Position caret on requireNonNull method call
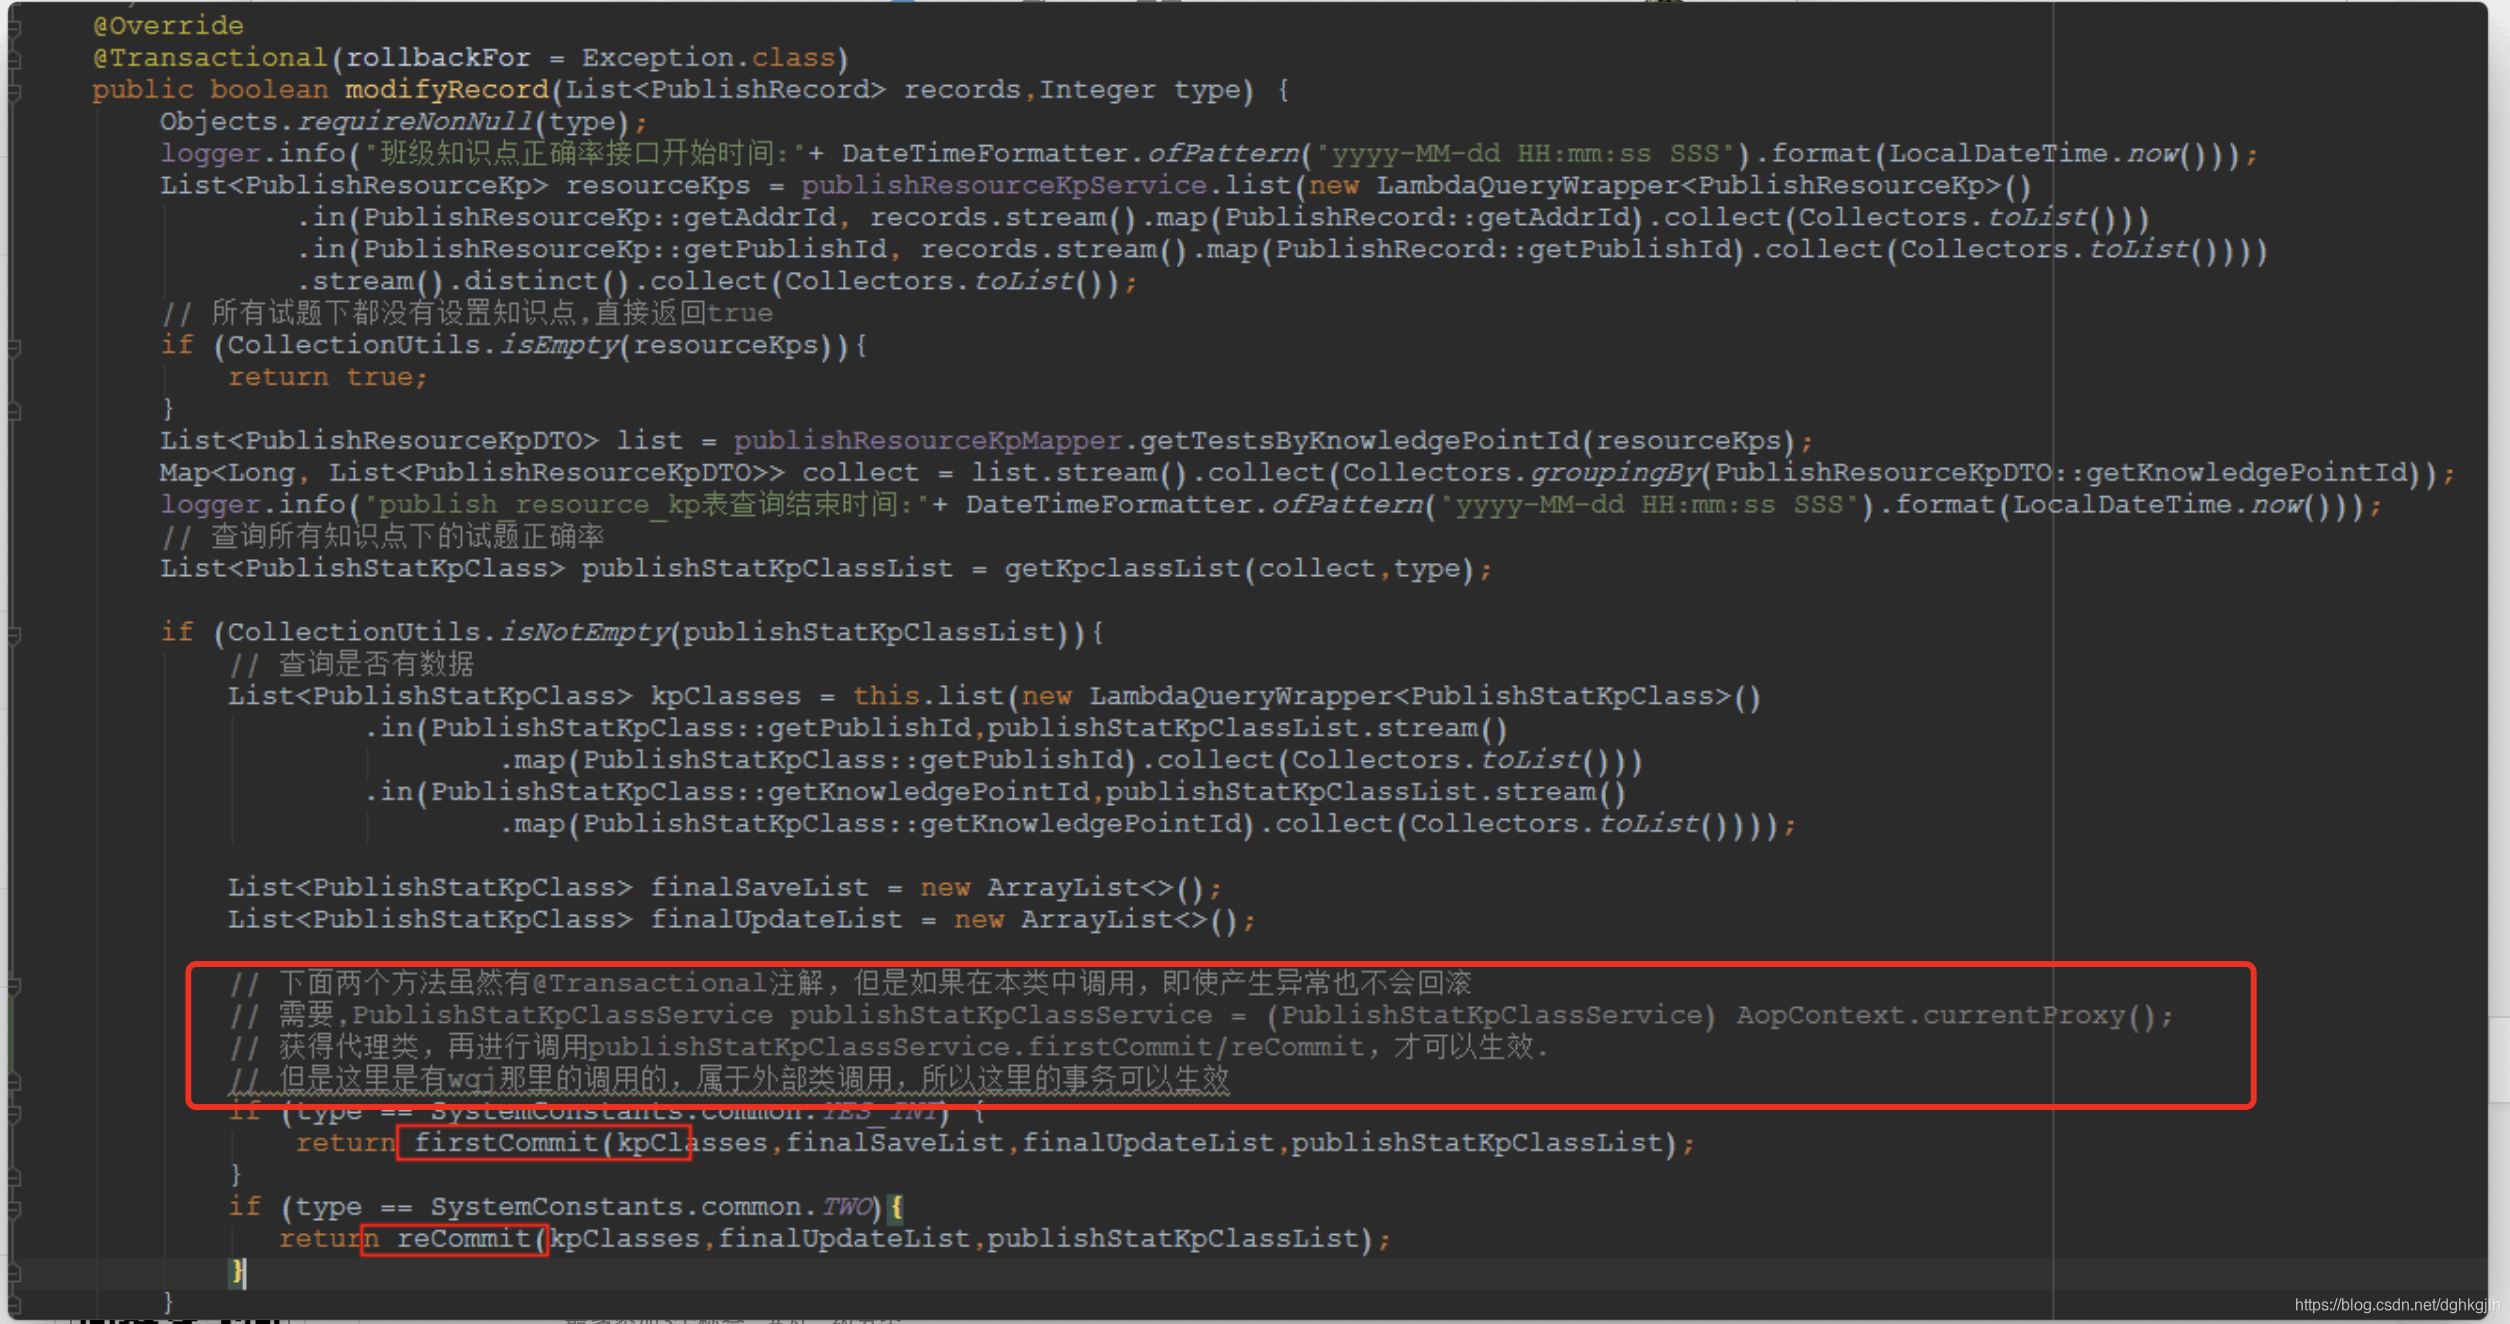This screenshot has height=1324, width=2510. (x=415, y=122)
